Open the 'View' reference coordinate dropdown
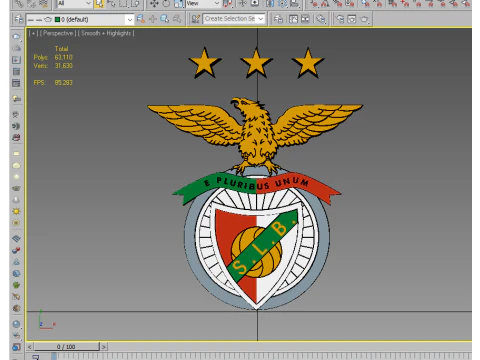The image size is (480, 360). [x=203, y=3]
